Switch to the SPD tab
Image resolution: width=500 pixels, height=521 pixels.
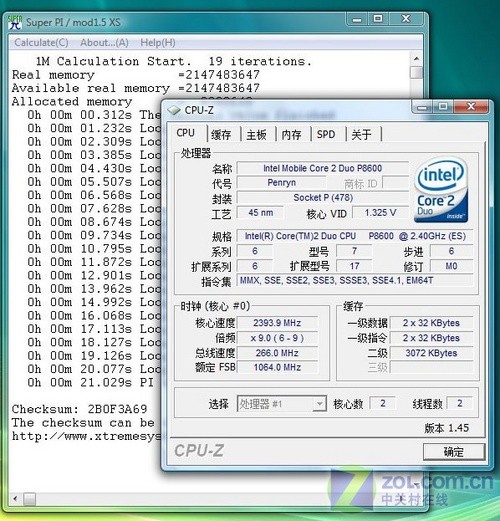click(x=326, y=134)
